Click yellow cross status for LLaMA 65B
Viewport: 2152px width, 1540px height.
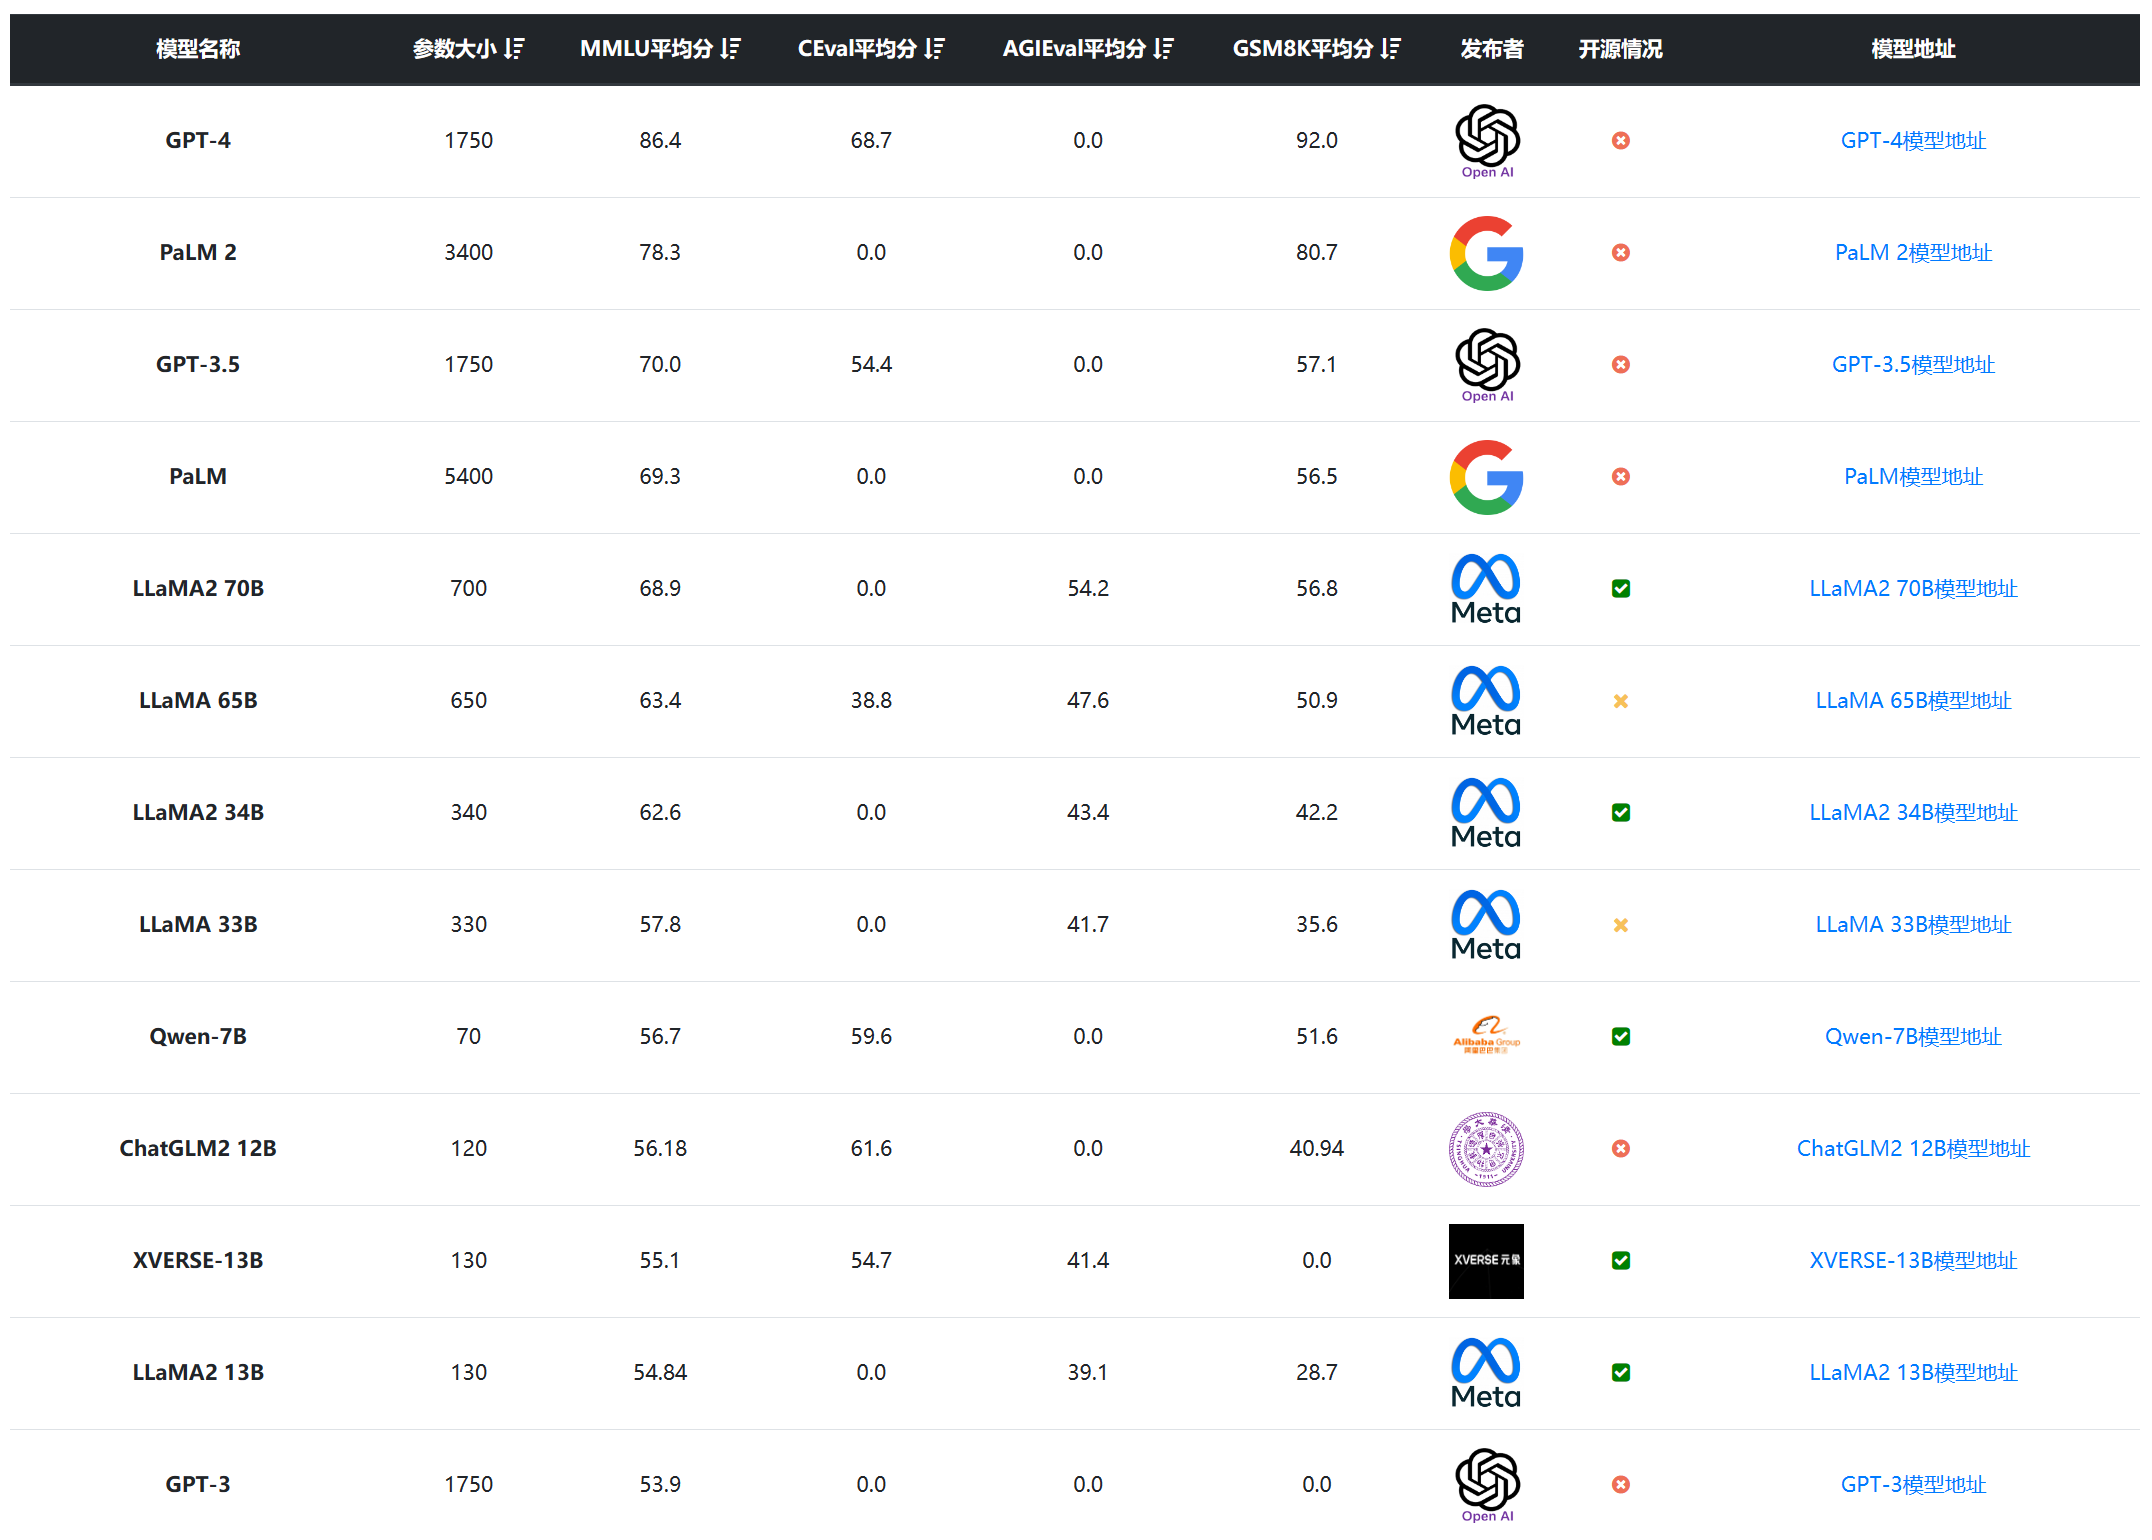[1621, 701]
